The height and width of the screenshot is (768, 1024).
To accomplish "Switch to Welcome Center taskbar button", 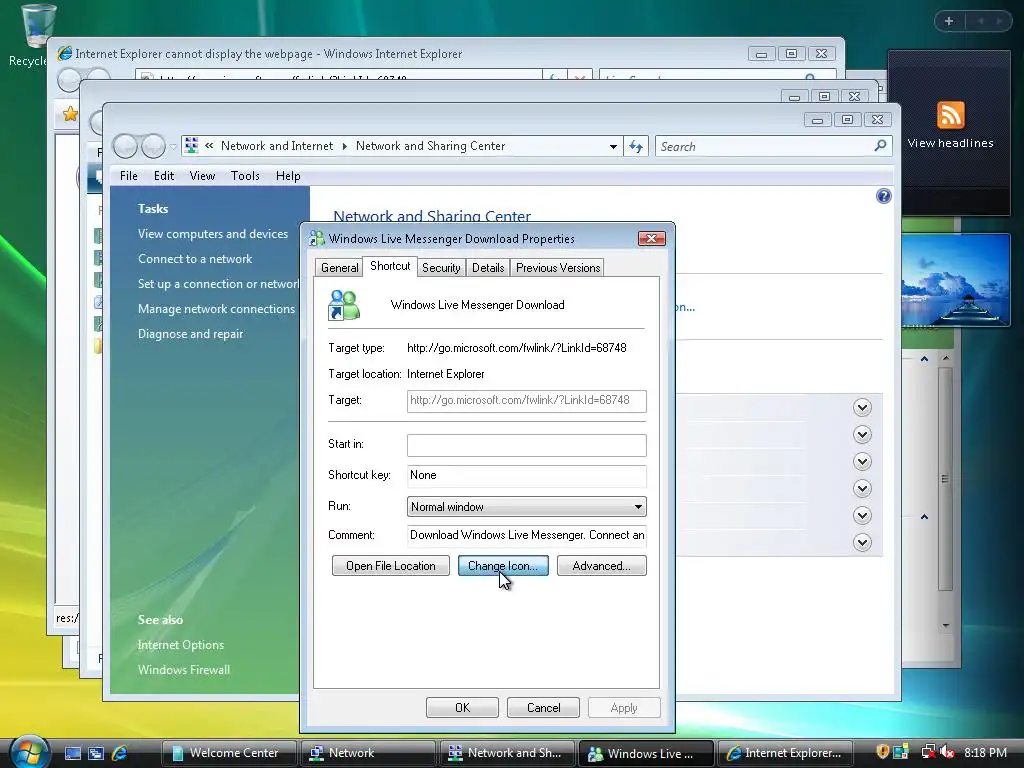I will coord(229,753).
